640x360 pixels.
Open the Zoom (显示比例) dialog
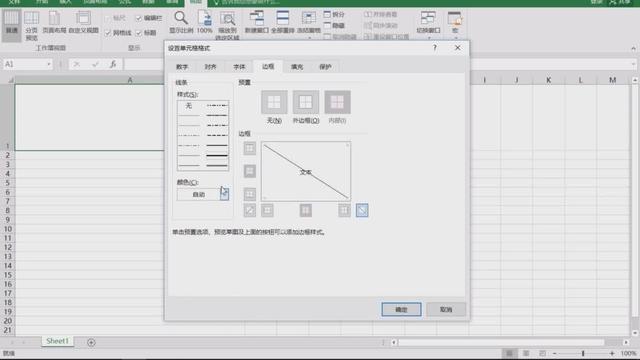181,23
